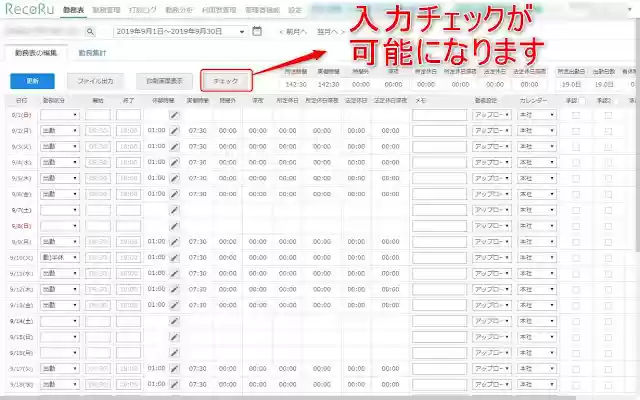Open 出勤 work type dropdown in 9/2 row
Screen dimensions: 640x400
(x=60, y=131)
